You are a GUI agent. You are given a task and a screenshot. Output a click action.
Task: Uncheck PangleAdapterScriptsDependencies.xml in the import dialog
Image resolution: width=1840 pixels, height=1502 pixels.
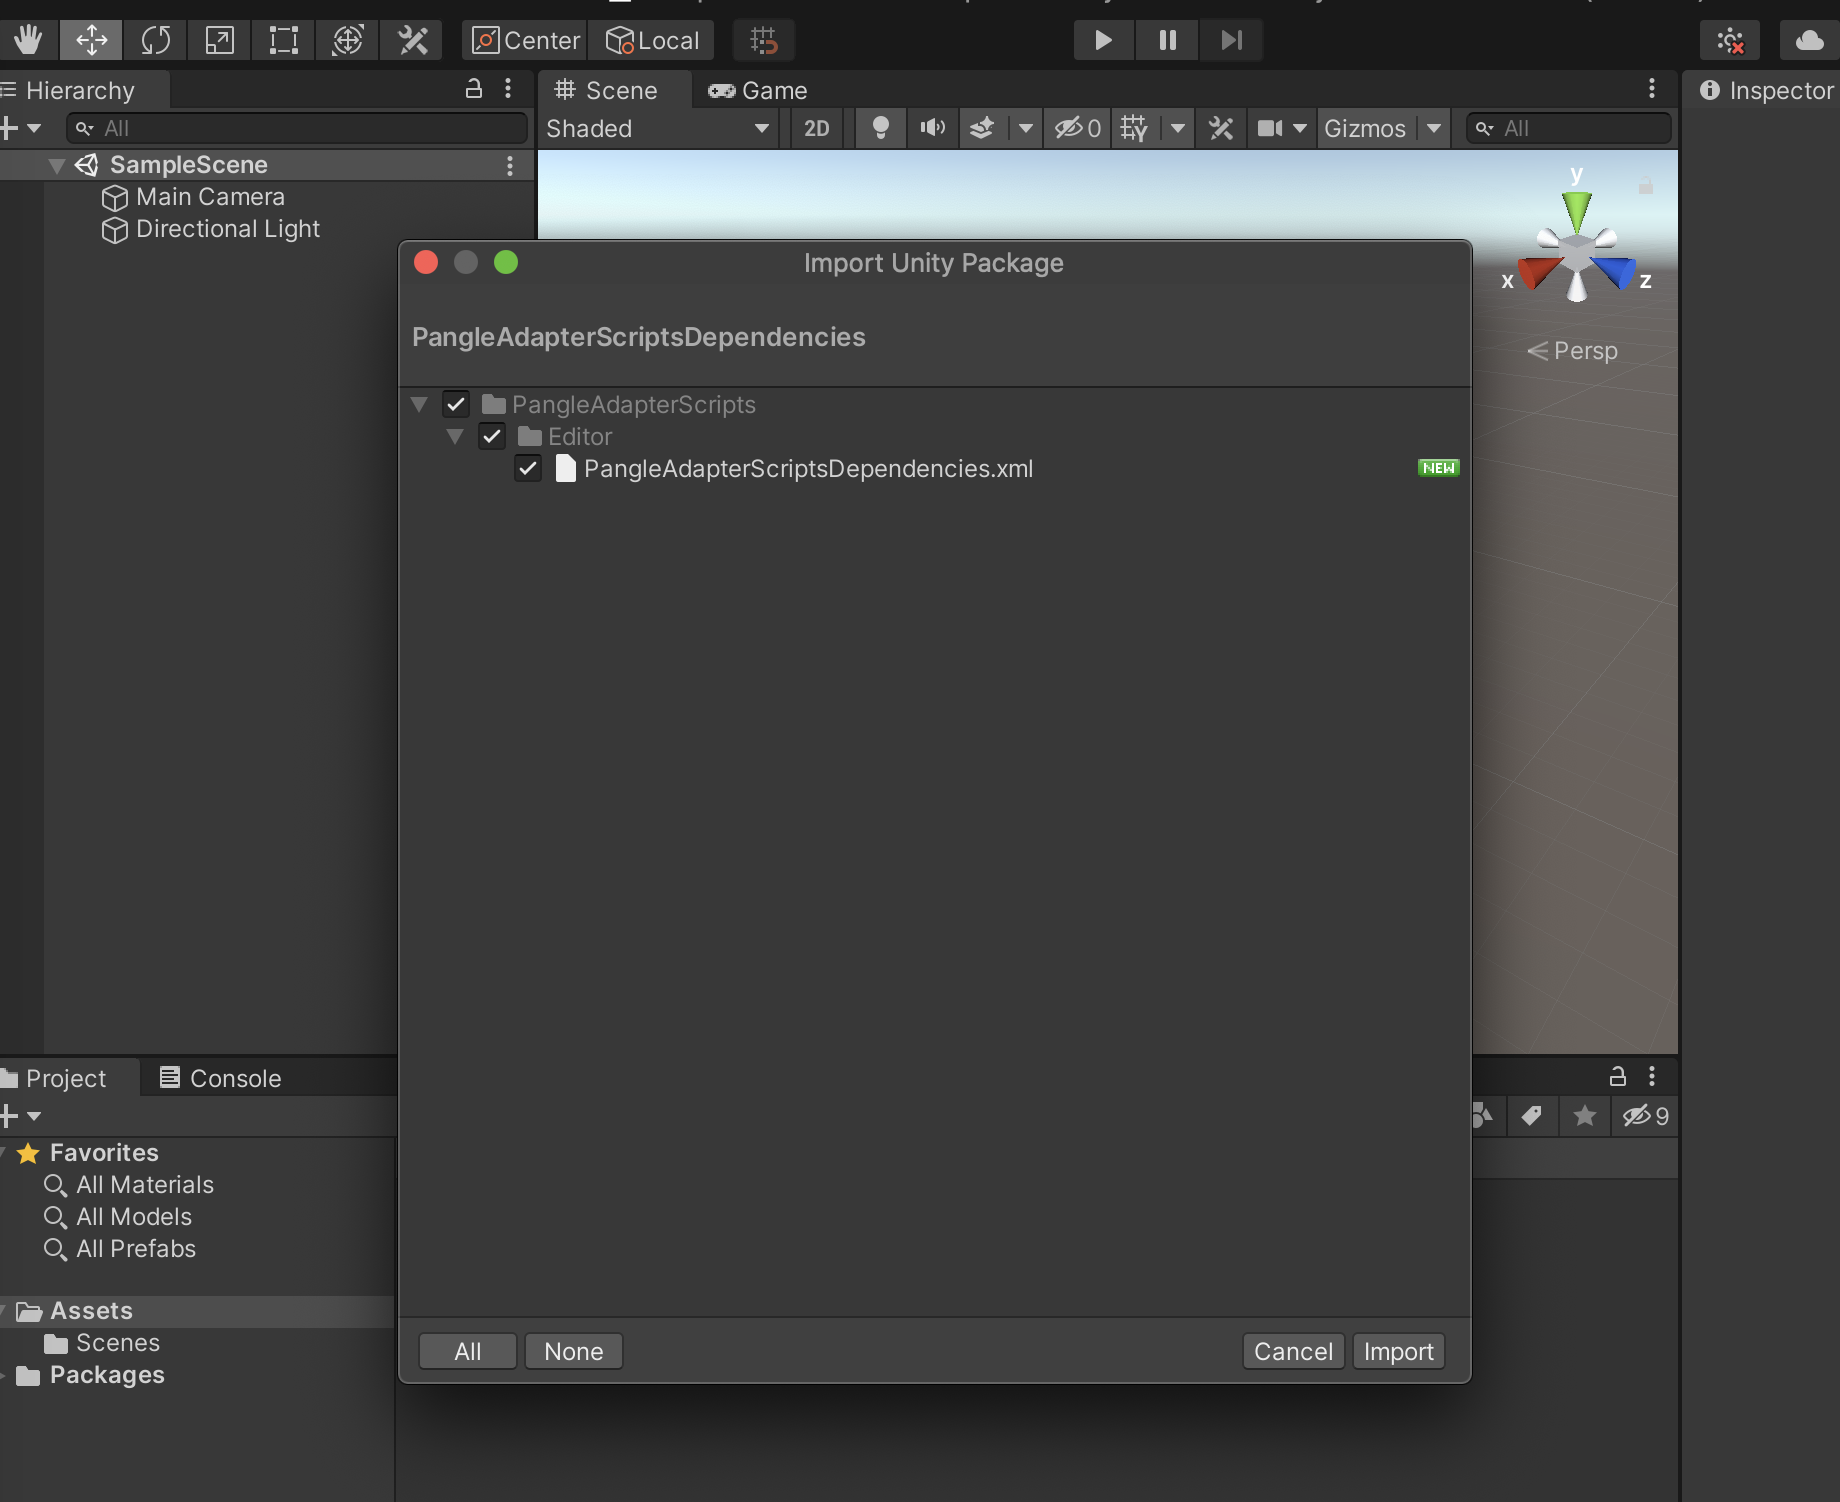click(x=528, y=468)
